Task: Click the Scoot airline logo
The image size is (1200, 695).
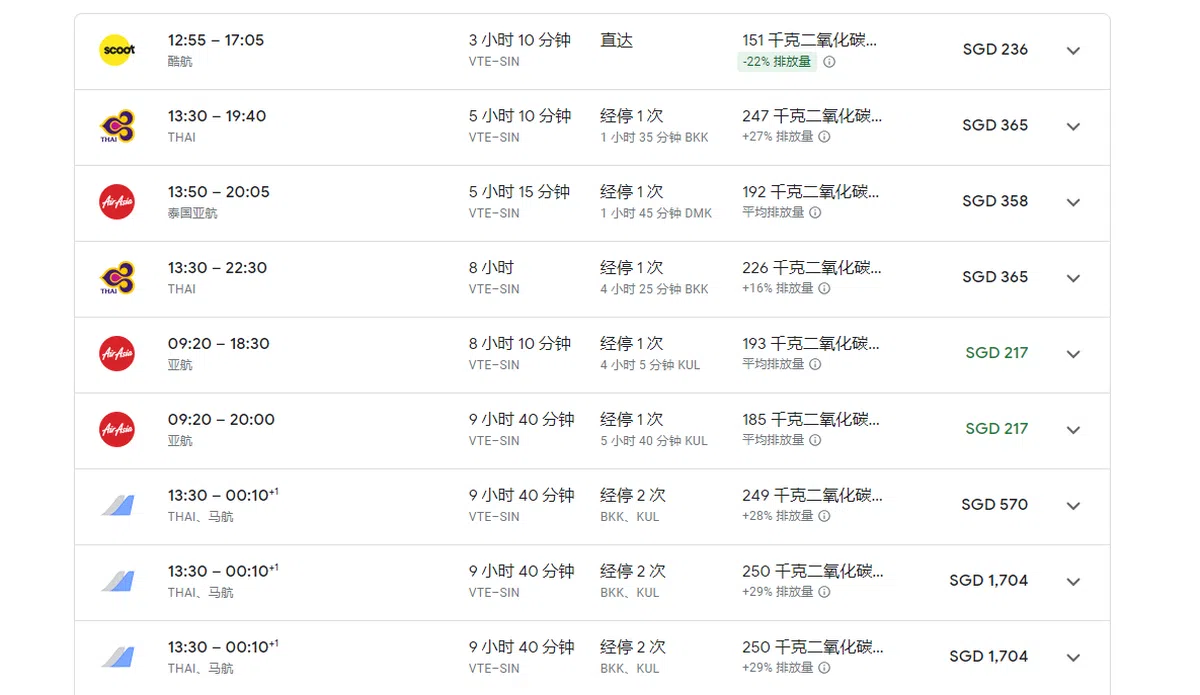Action: click(x=117, y=50)
